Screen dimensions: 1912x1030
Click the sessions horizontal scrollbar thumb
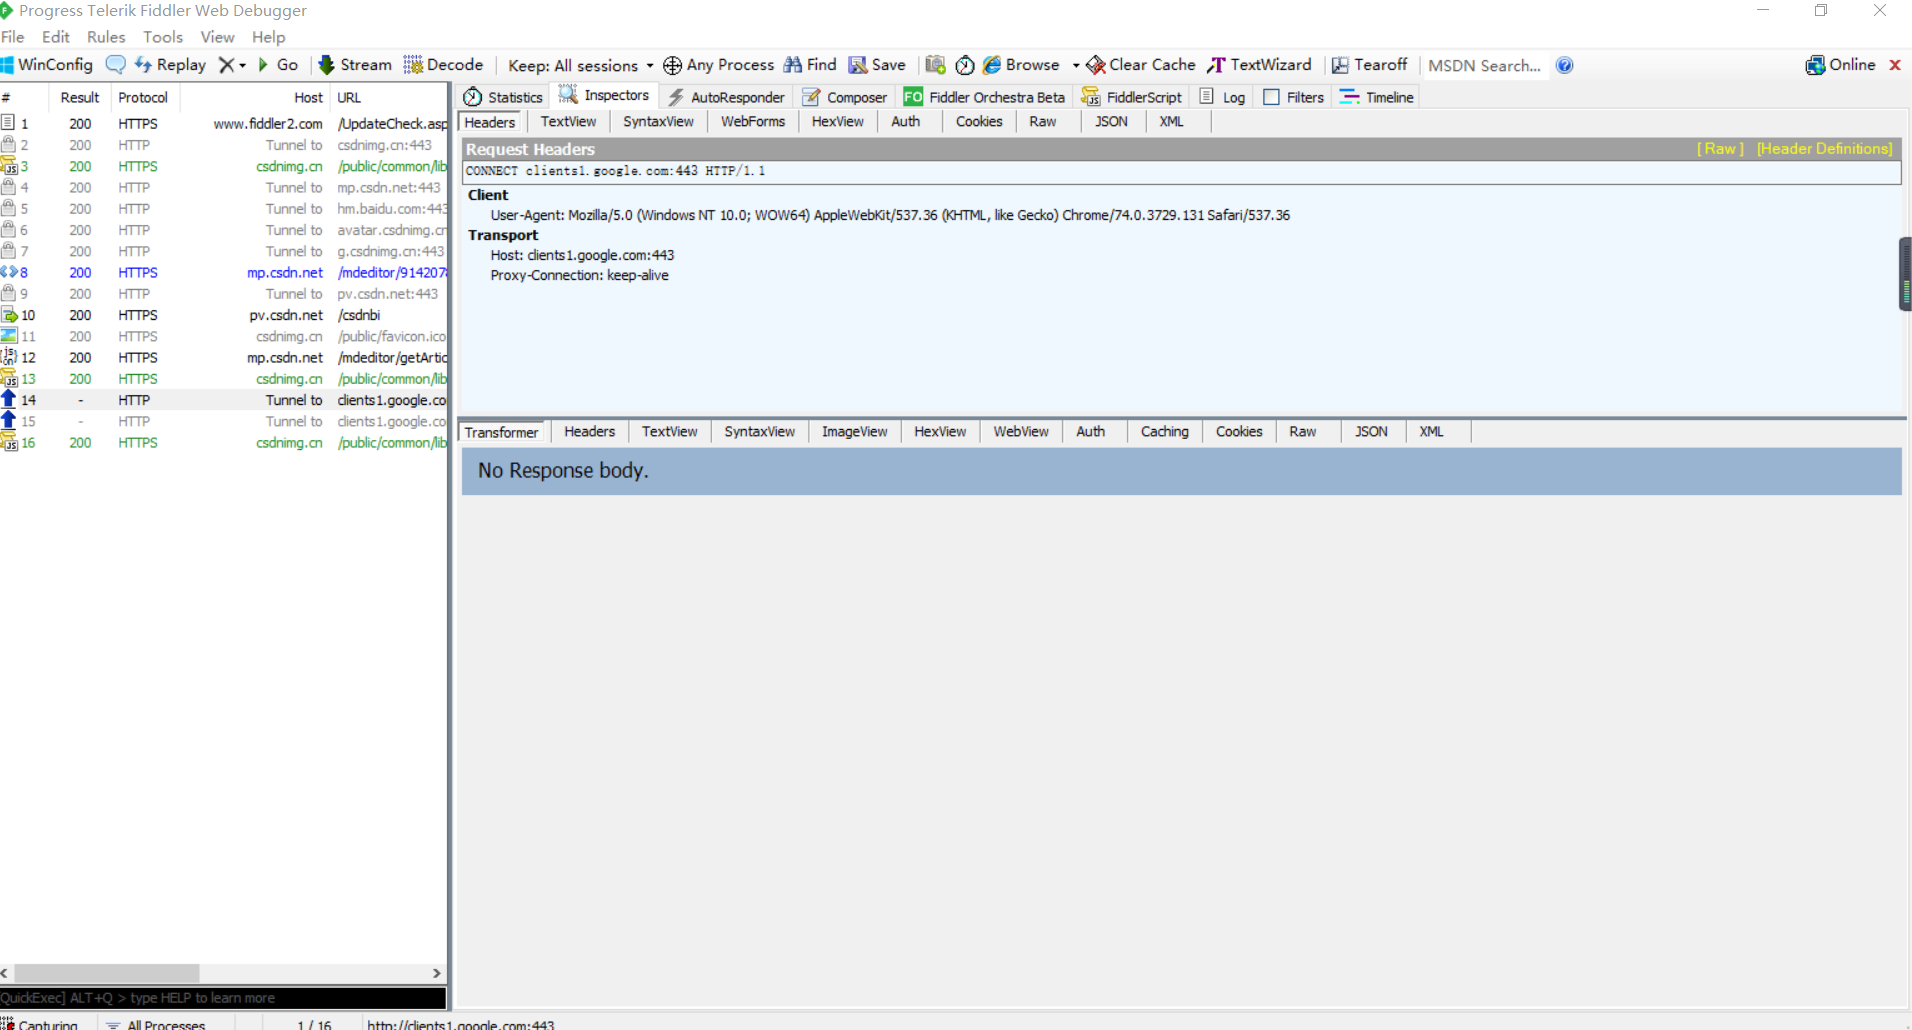107,973
